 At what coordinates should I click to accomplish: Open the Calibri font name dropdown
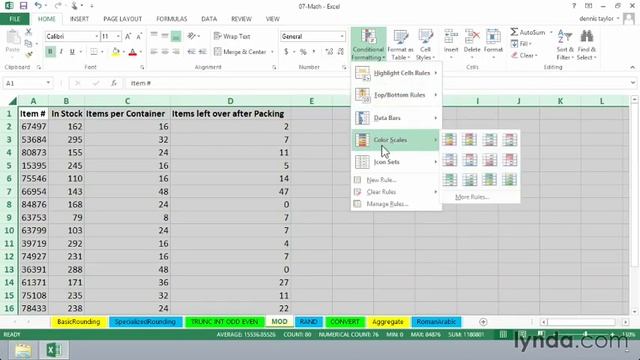point(97,36)
